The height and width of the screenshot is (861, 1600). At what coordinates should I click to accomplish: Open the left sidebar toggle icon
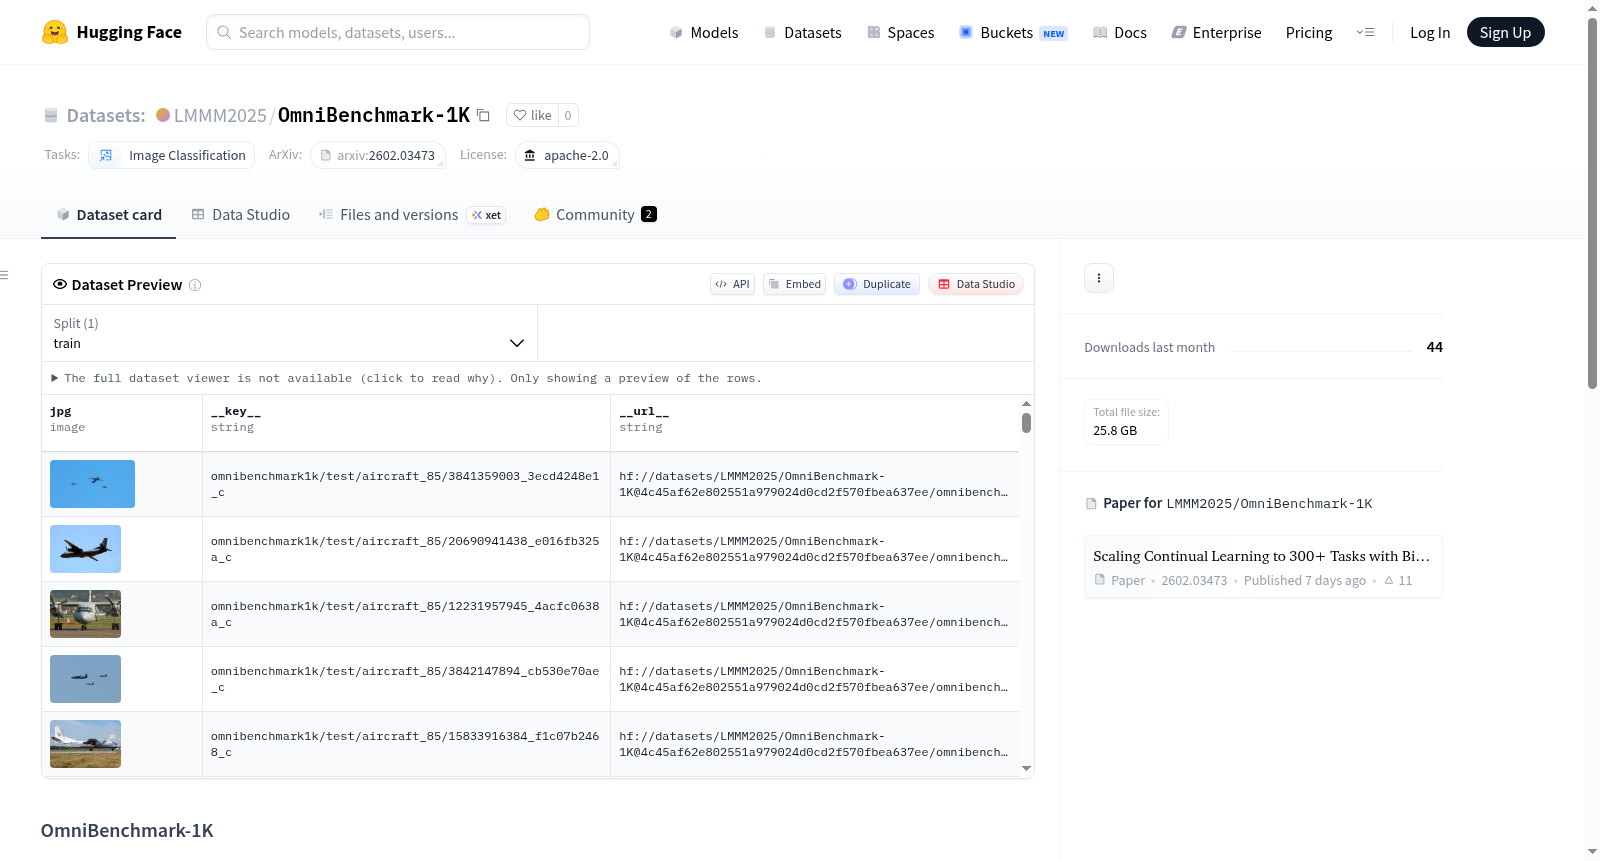[5, 275]
